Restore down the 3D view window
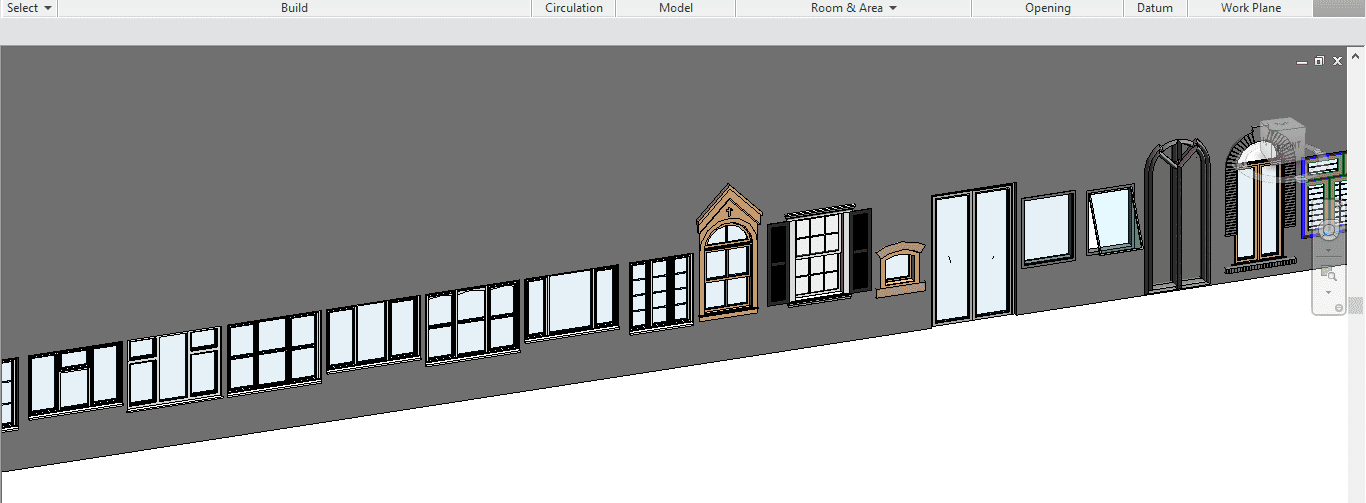This screenshot has height=503, width=1366. click(1319, 61)
